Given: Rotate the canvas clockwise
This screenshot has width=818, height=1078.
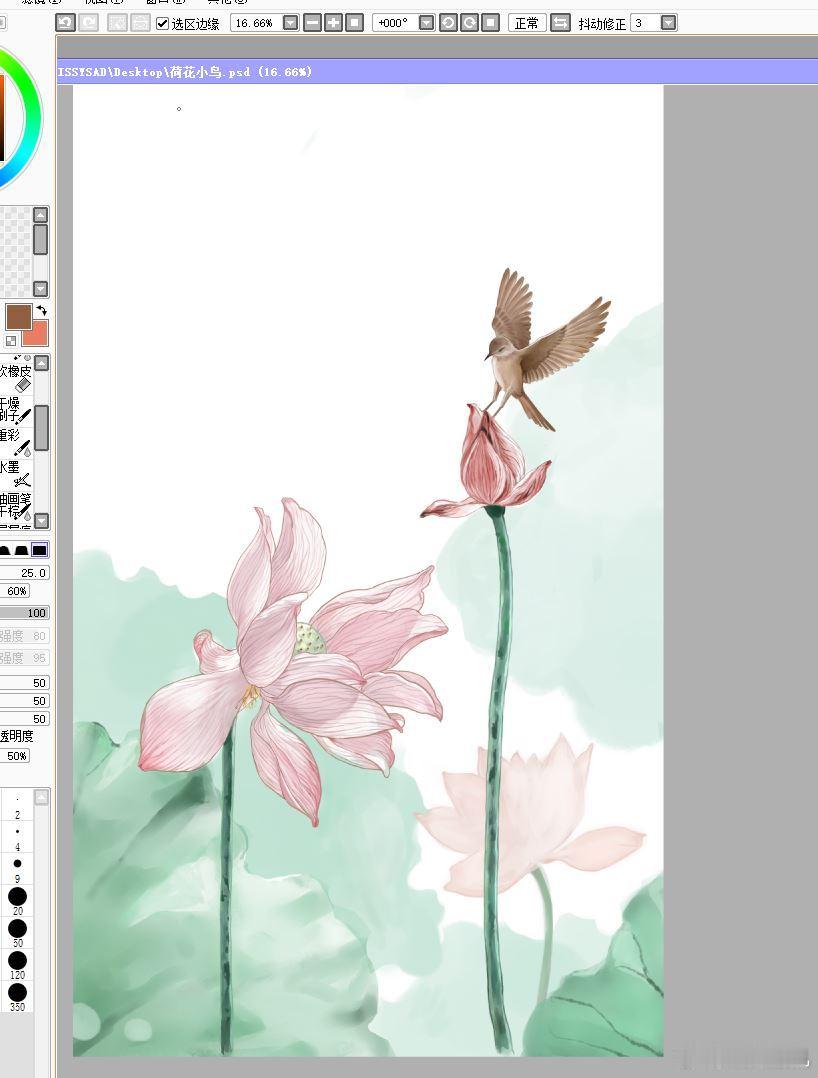Looking at the screenshot, I should coord(469,23).
